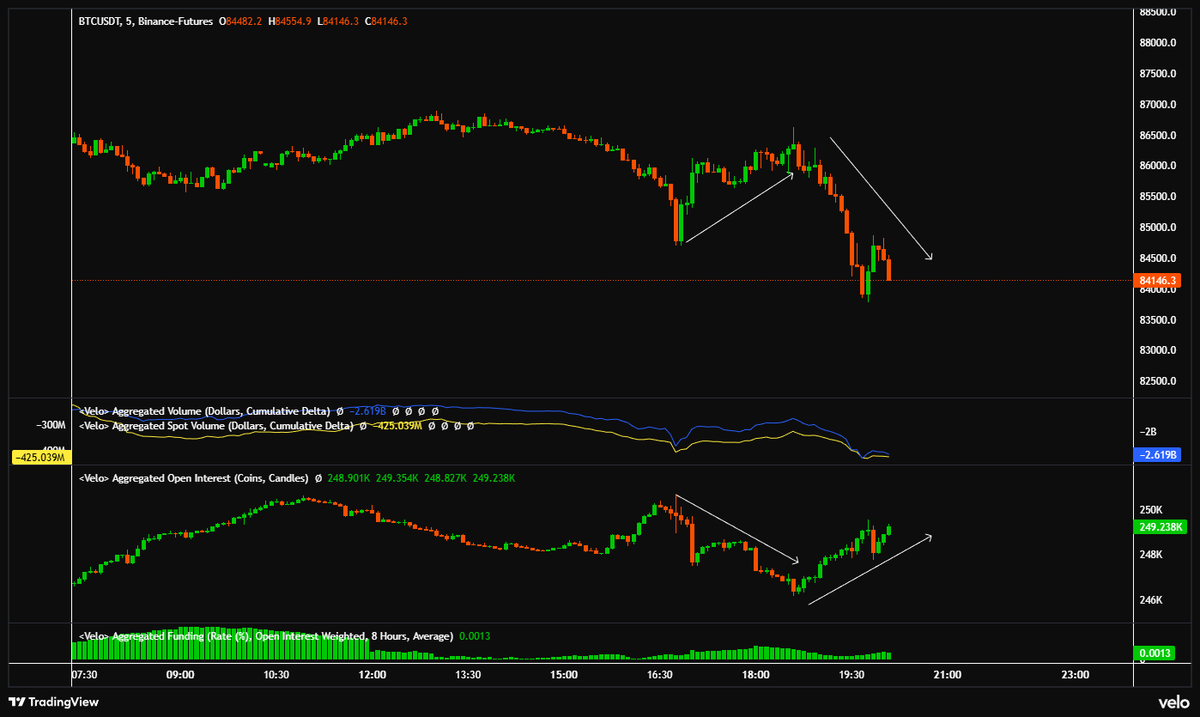Click the yellow -425.039M legend value
The width and height of the screenshot is (1200, 717).
[397, 425]
